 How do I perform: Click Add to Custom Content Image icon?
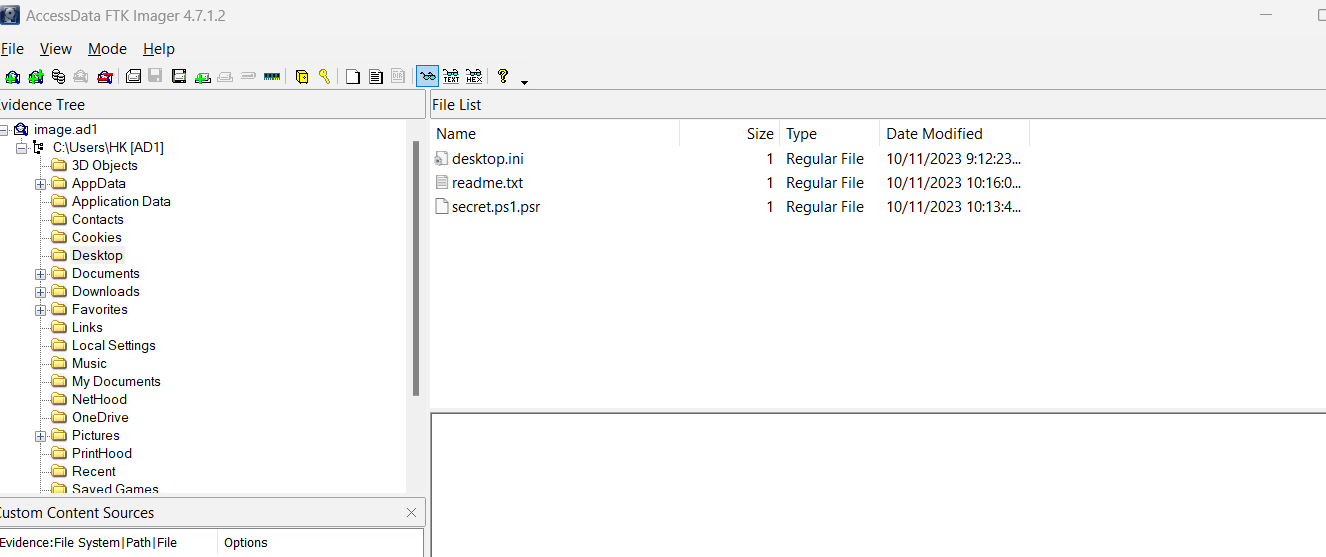203,76
